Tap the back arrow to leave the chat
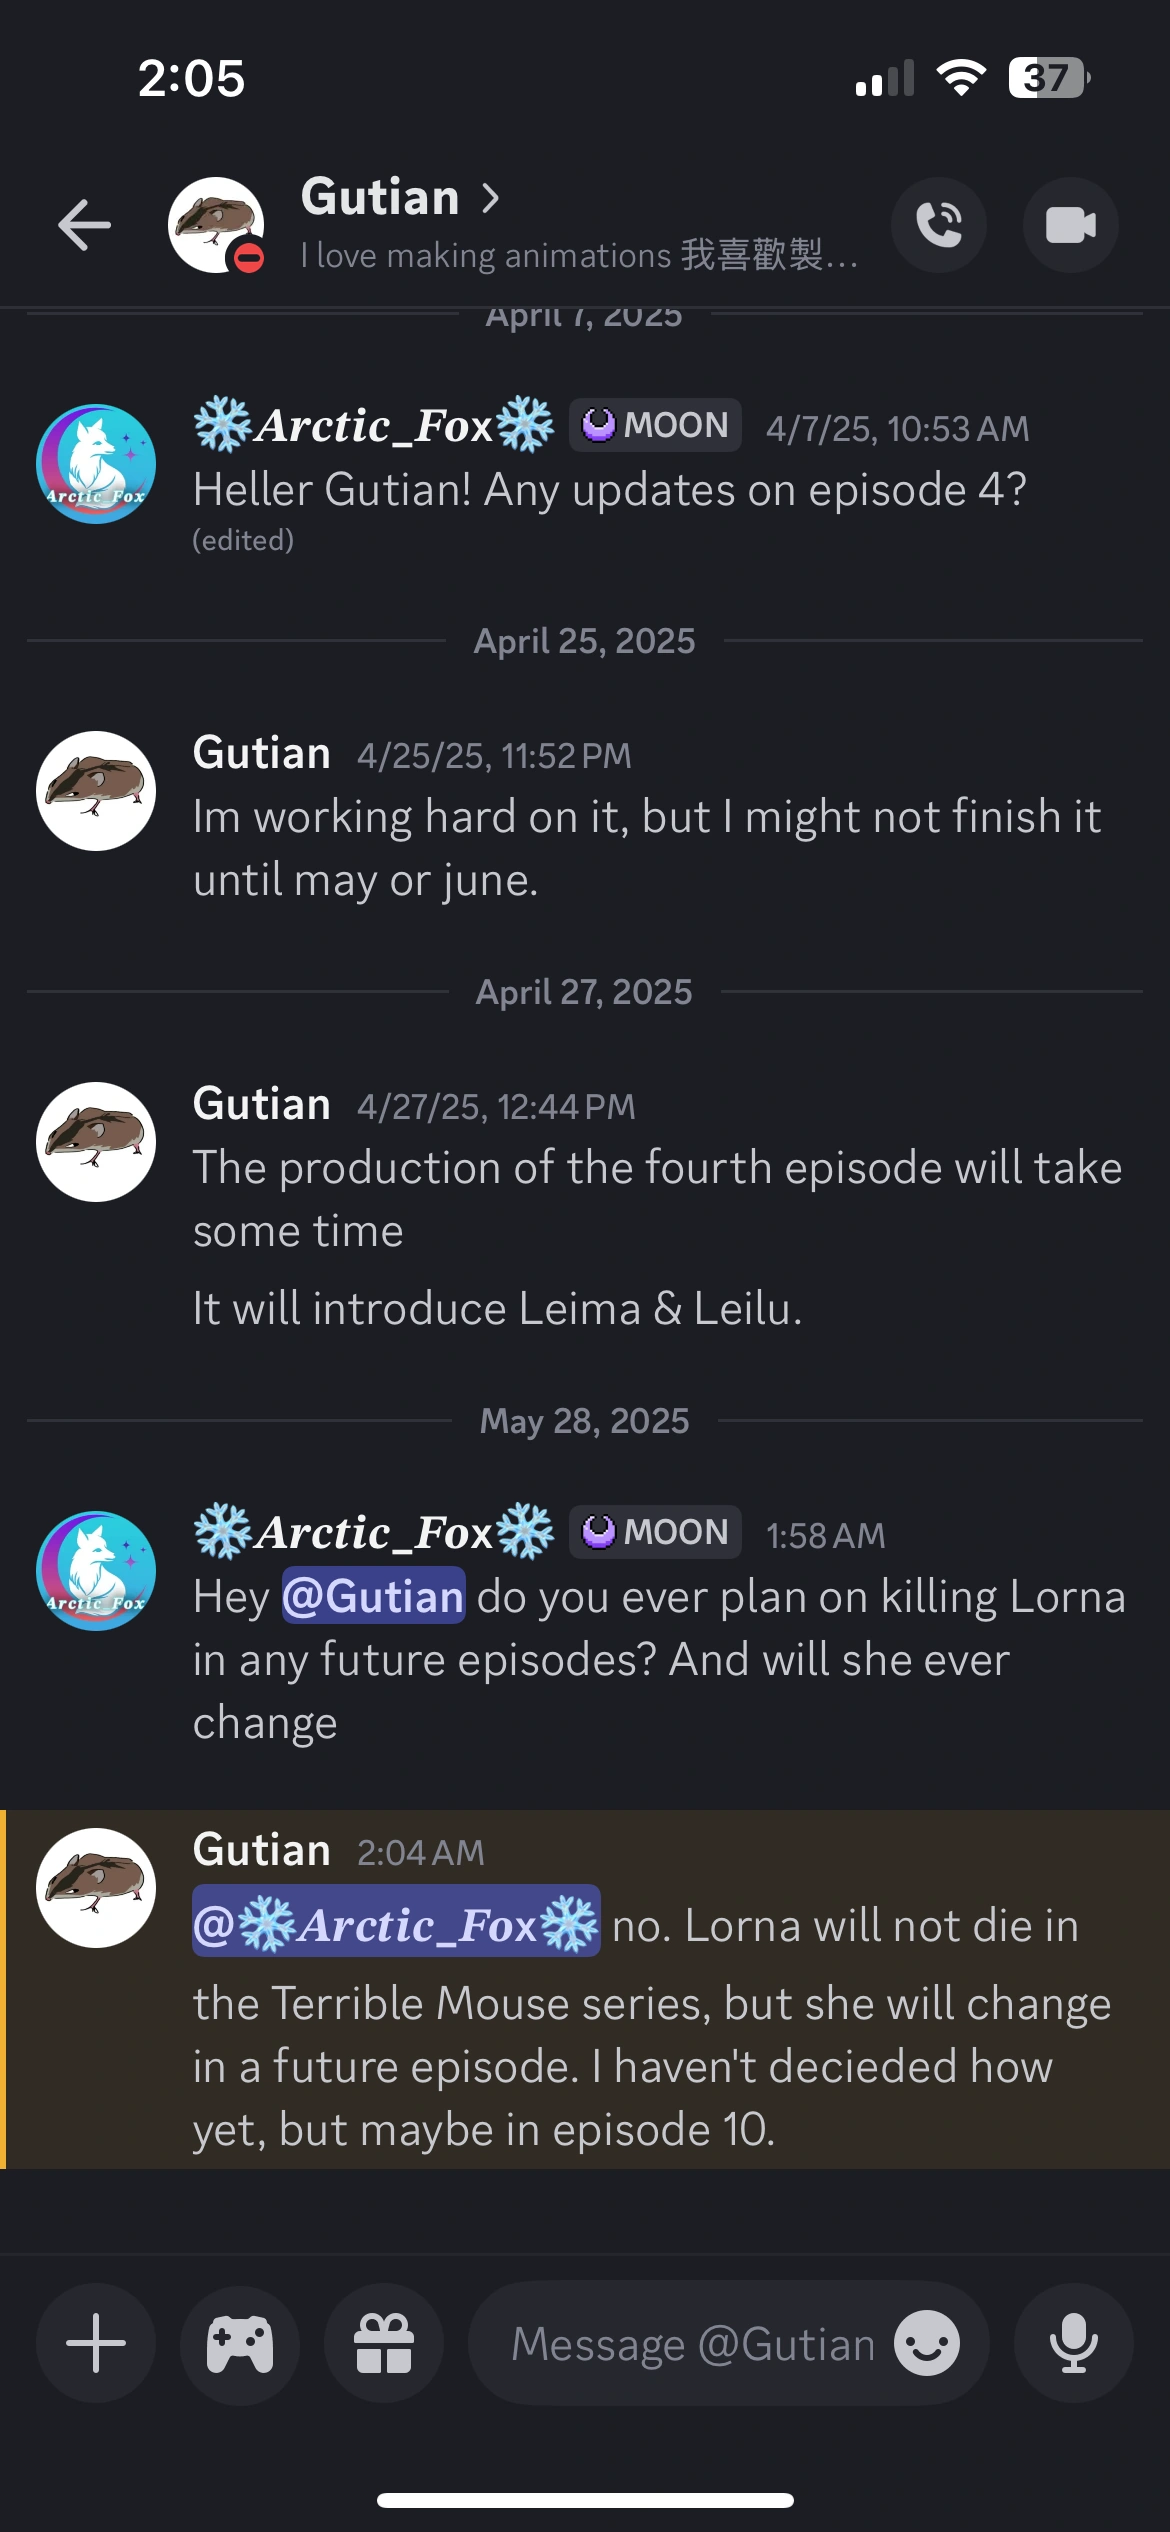Image resolution: width=1170 pixels, height=2532 pixels. (84, 225)
